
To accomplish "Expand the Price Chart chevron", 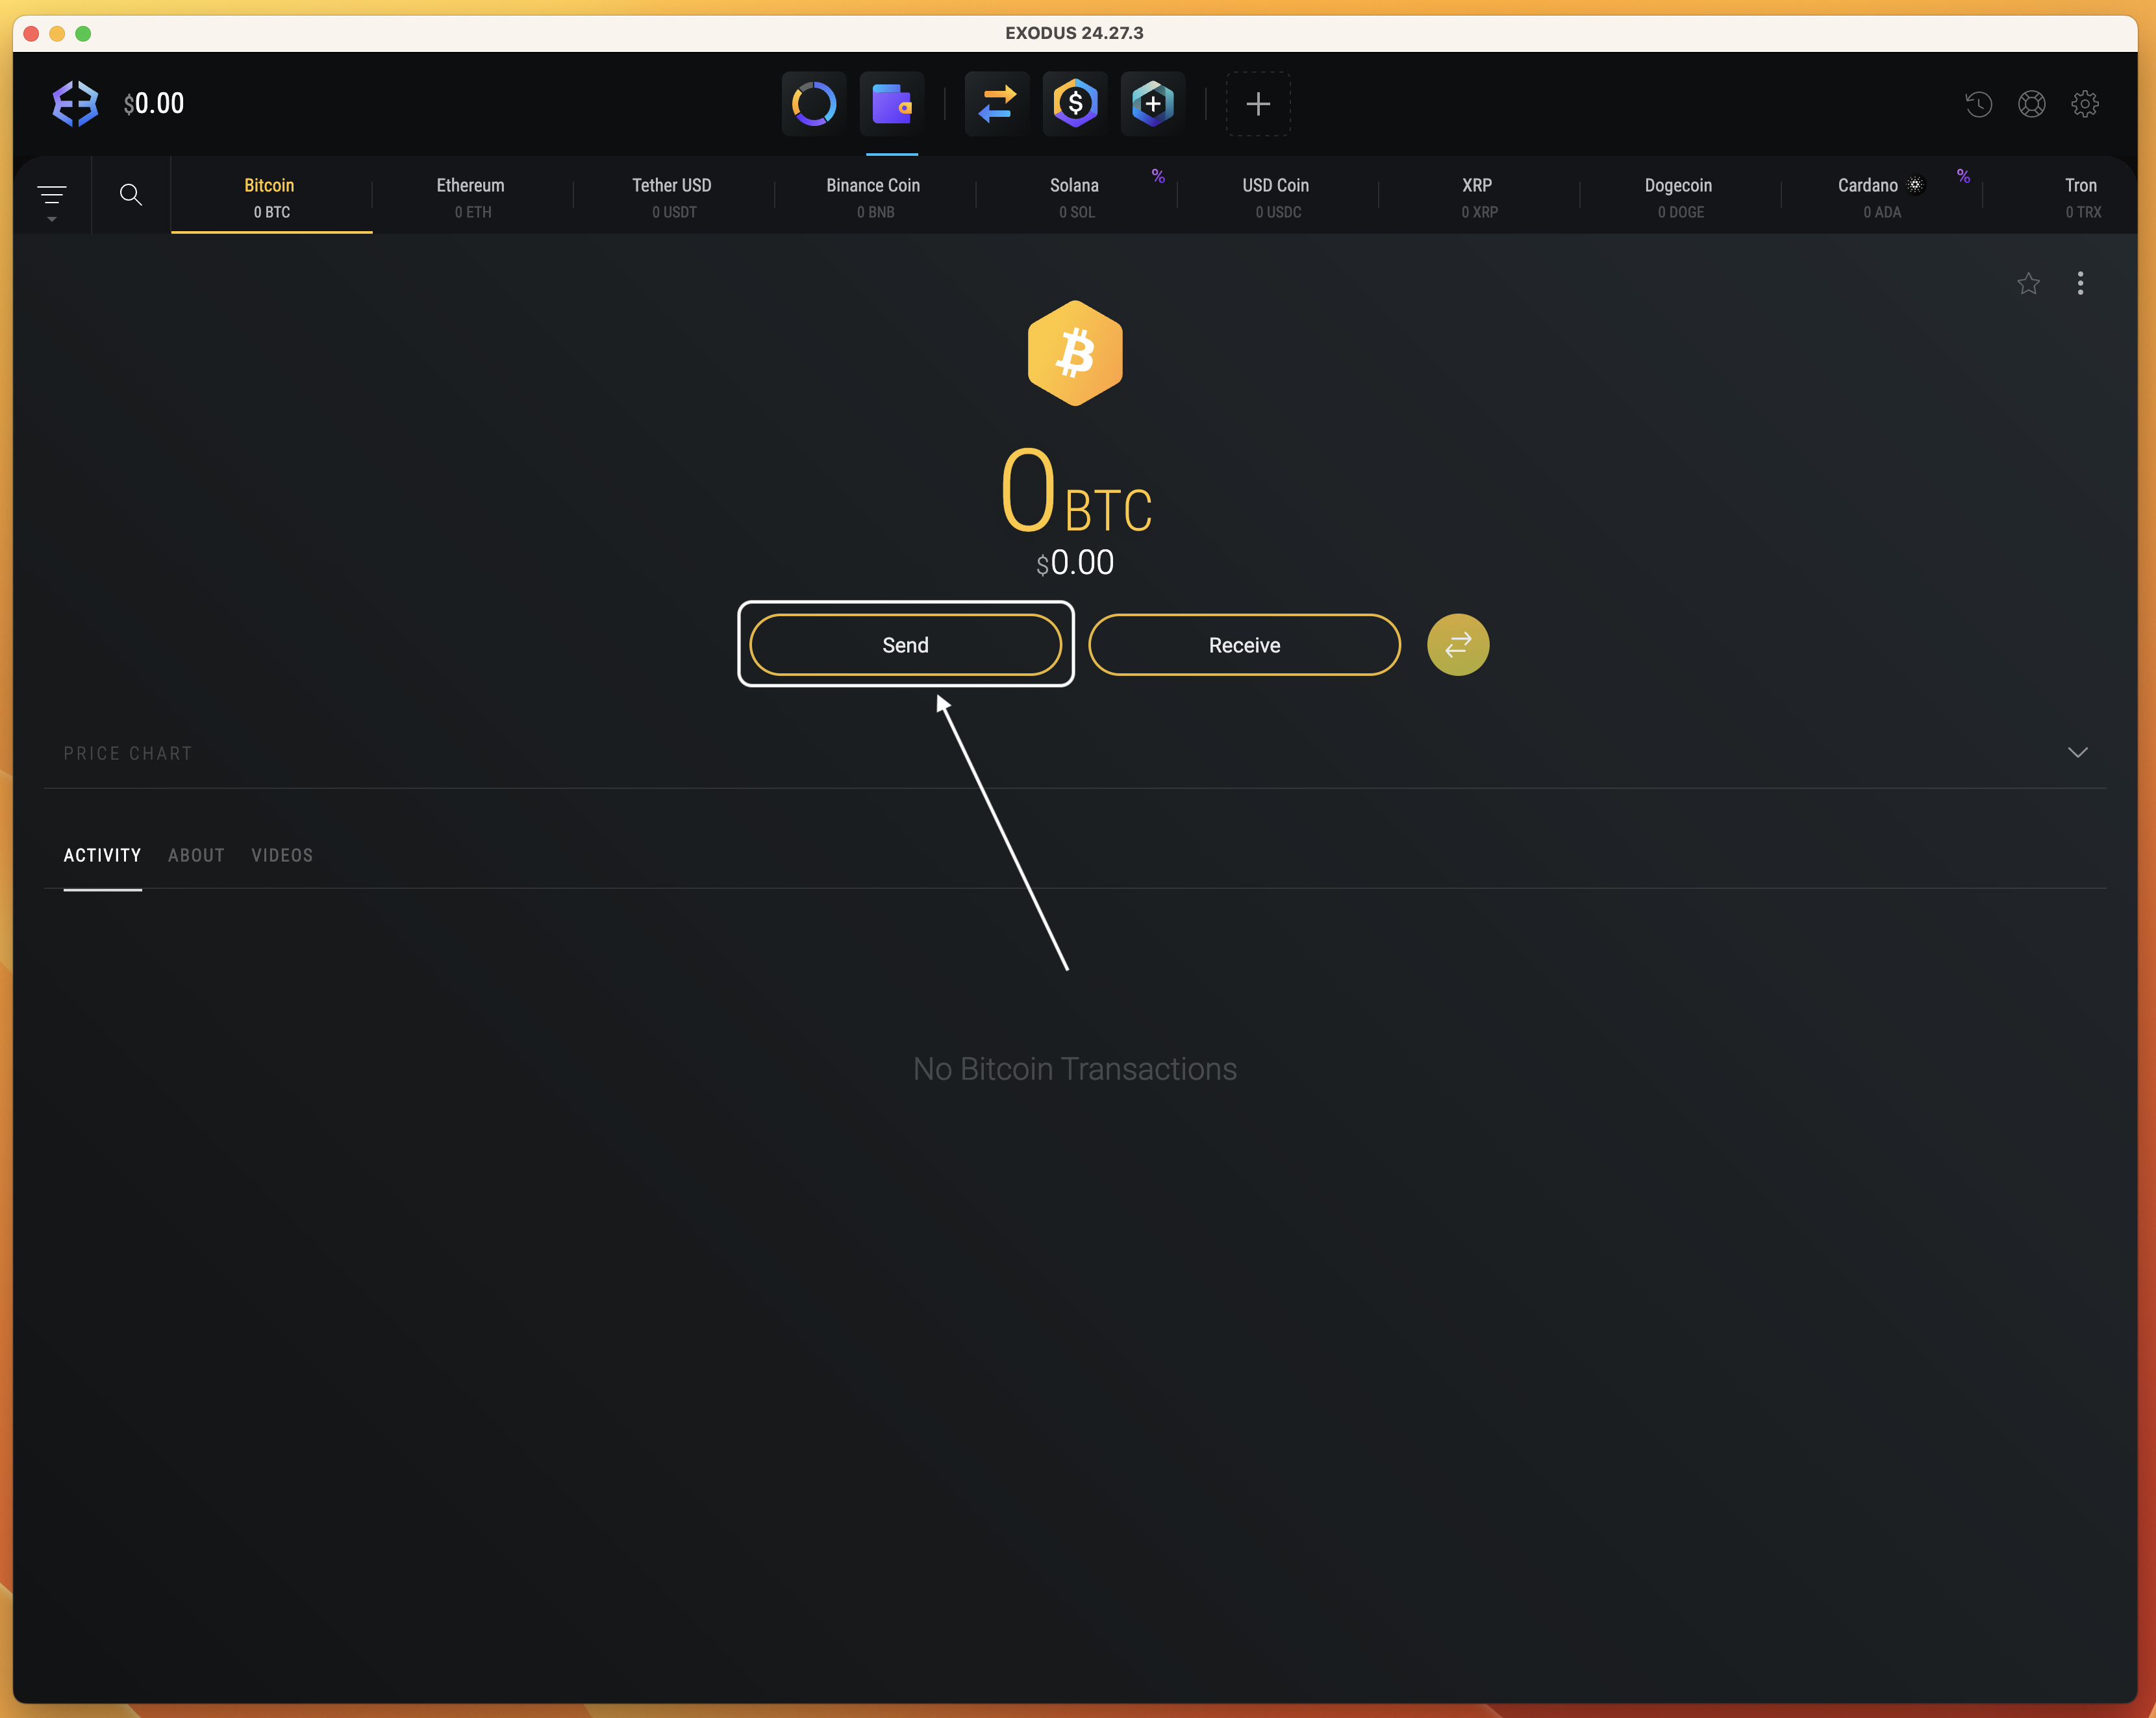I will click(2077, 753).
